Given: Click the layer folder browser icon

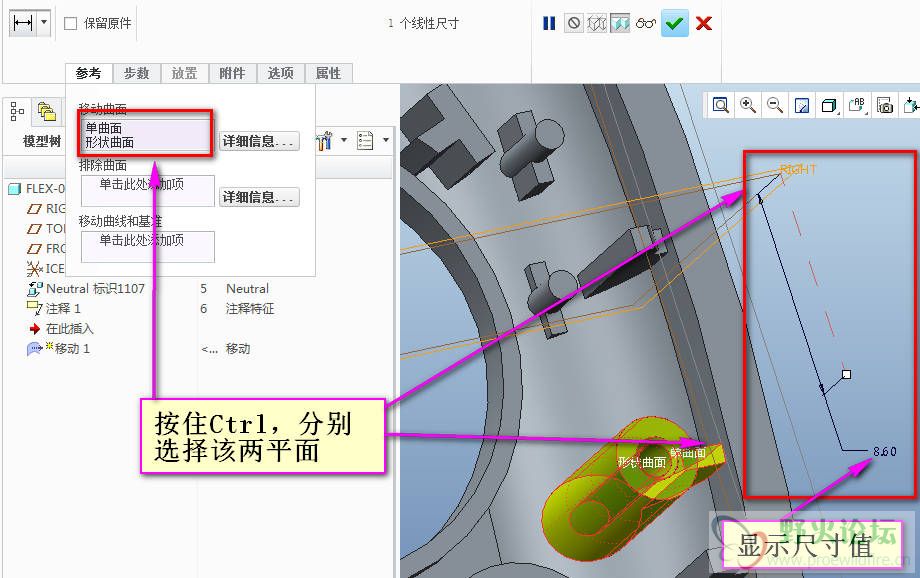Looking at the screenshot, I should coord(46,110).
